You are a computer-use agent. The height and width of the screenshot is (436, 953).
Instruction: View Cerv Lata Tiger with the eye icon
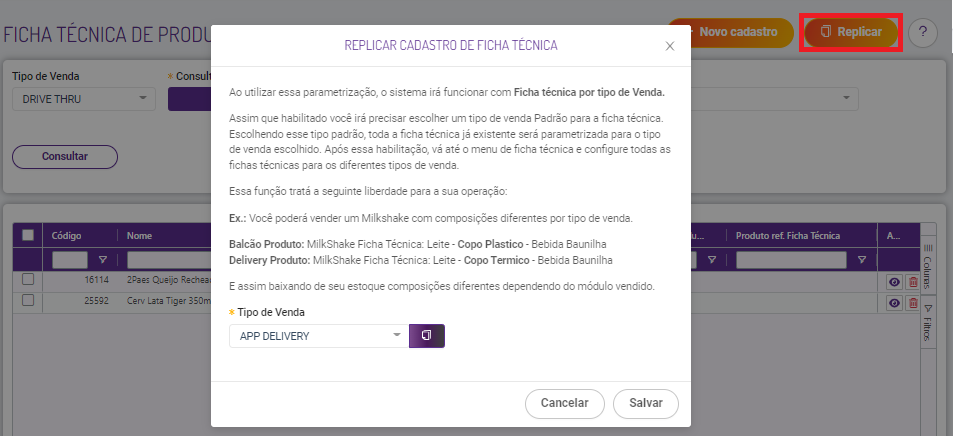pyautogui.click(x=894, y=303)
